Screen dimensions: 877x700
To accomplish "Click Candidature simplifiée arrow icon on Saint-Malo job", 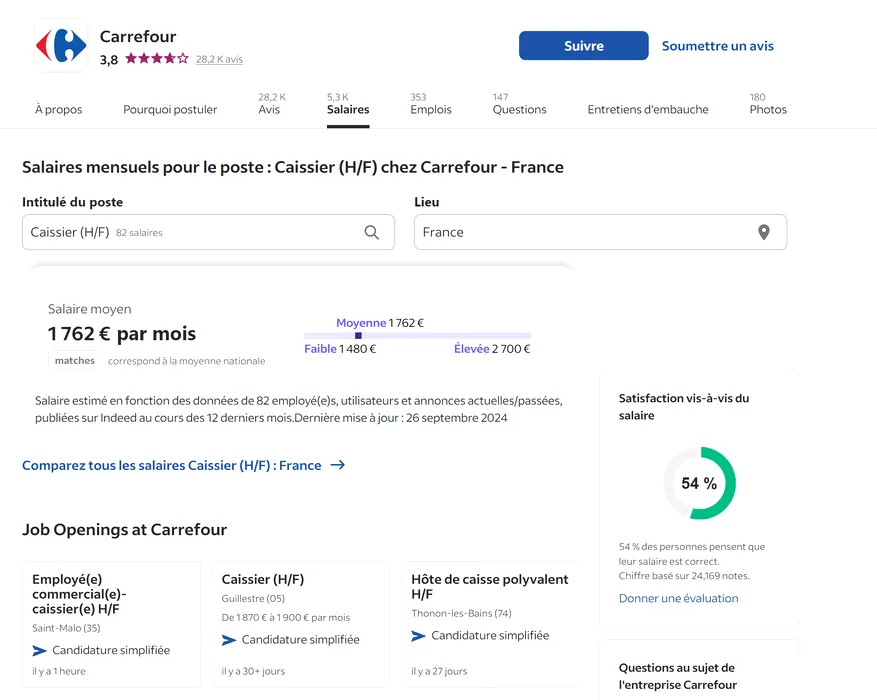I will point(40,650).
